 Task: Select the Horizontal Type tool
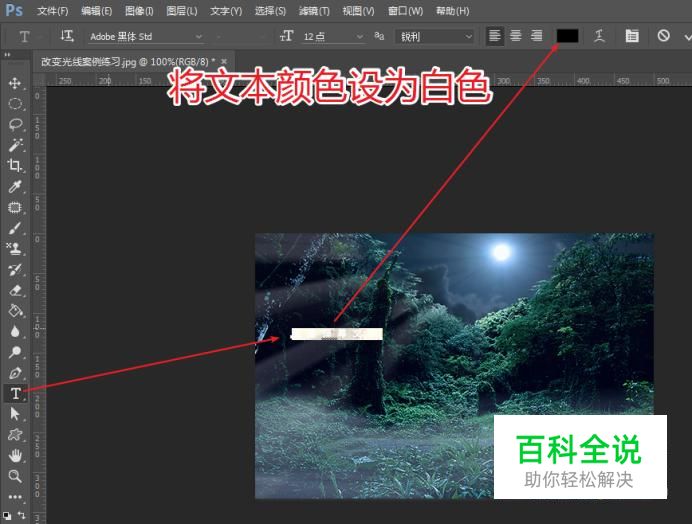15,393
